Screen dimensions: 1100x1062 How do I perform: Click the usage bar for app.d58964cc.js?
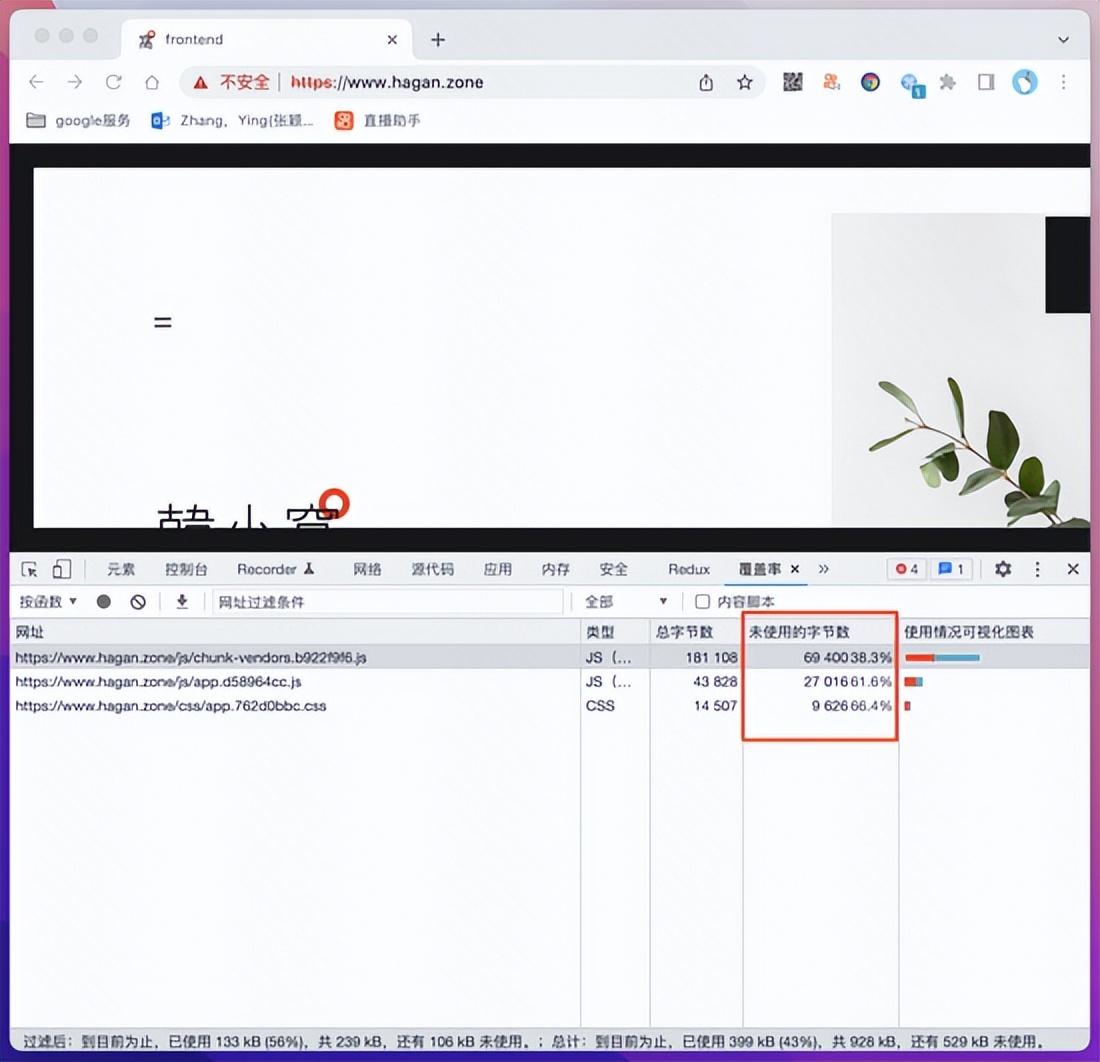click(913, 681)
